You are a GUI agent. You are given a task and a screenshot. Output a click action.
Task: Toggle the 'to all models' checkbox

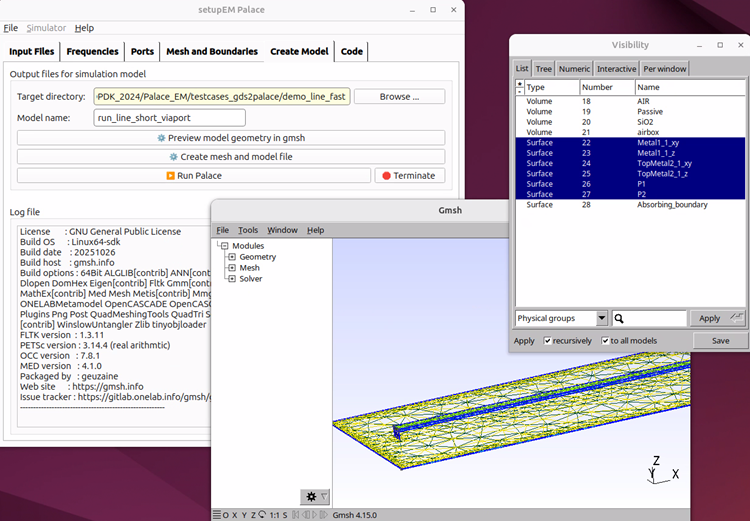(605, 341)
